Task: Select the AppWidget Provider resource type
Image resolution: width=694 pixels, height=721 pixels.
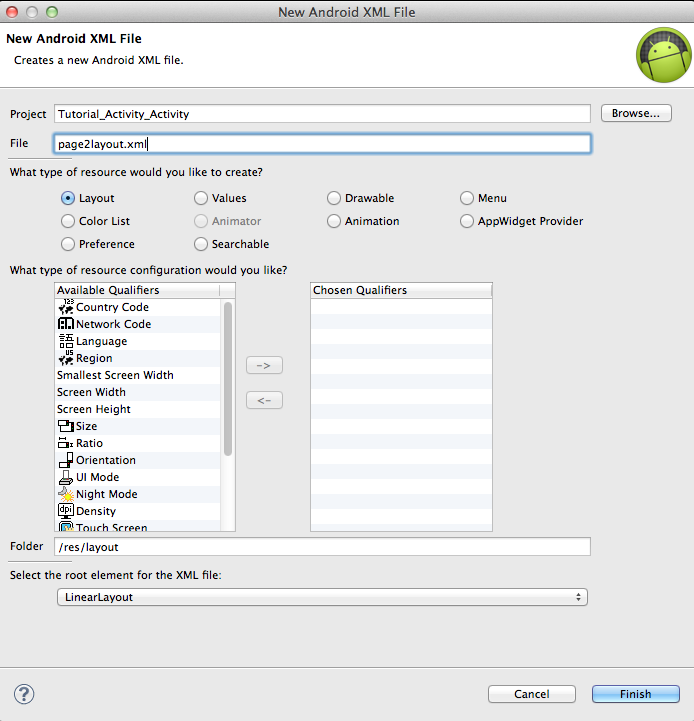Action: point(522,221)
